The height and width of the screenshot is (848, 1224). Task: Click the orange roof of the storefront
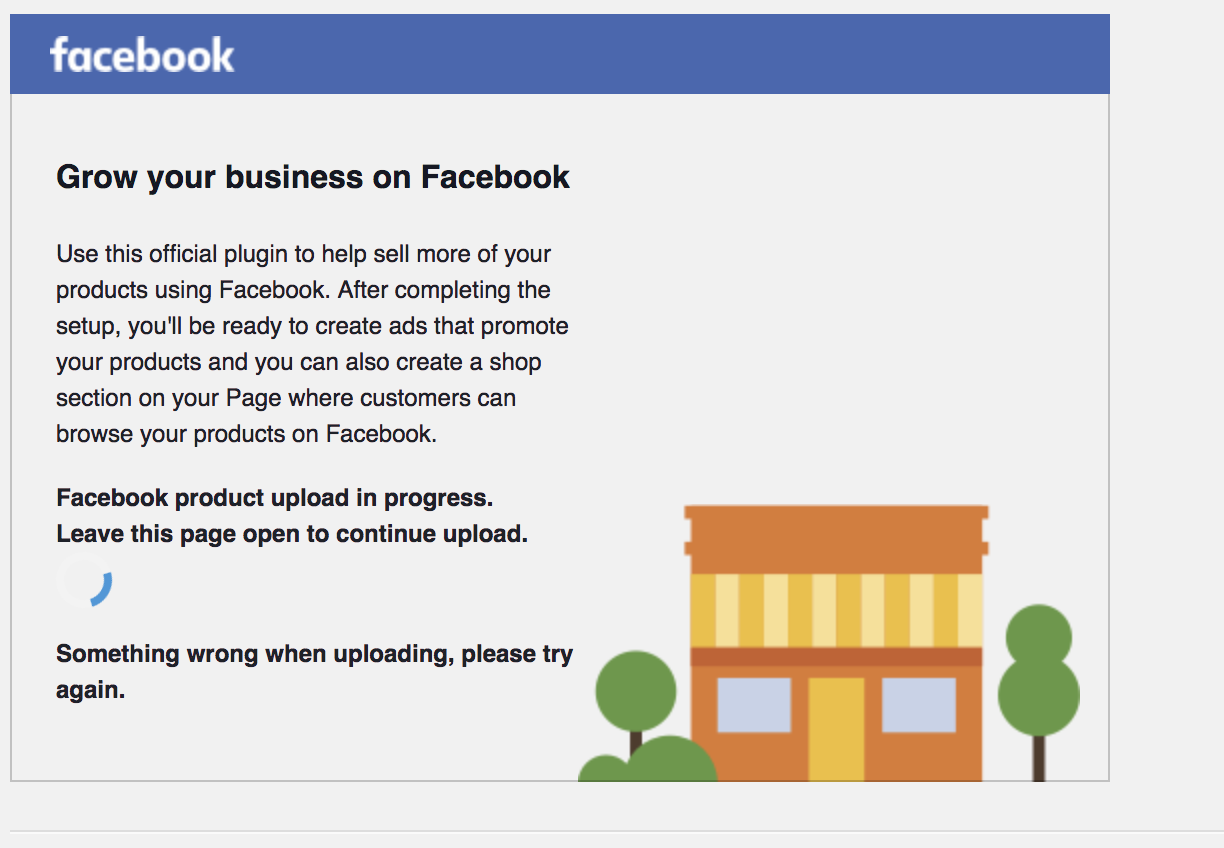(x=836, y=540)
